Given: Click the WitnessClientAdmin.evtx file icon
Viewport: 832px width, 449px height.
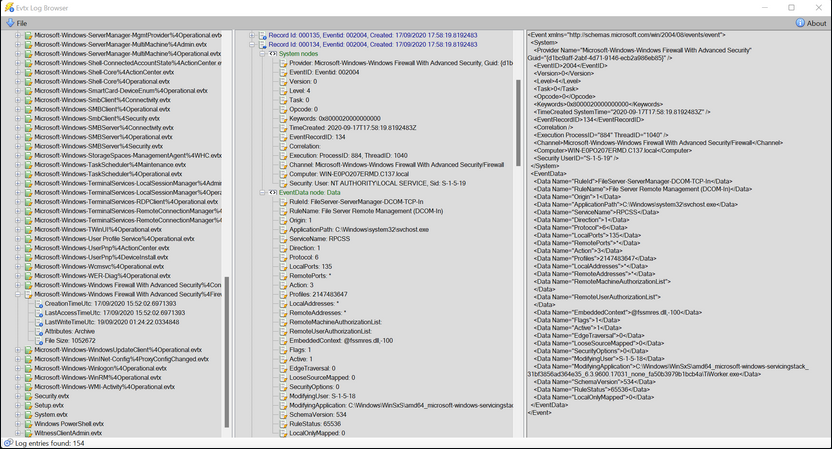Looking at the screenshot, I should point(28,433).
